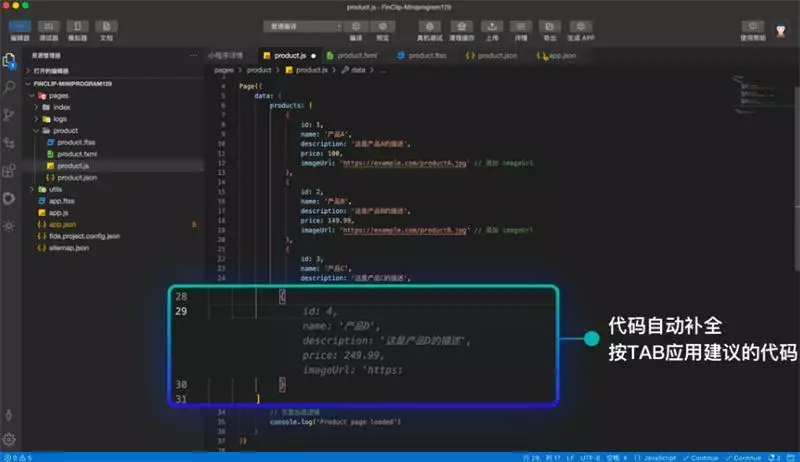Click the first Continue status bar item

click(x=701, y=458)
